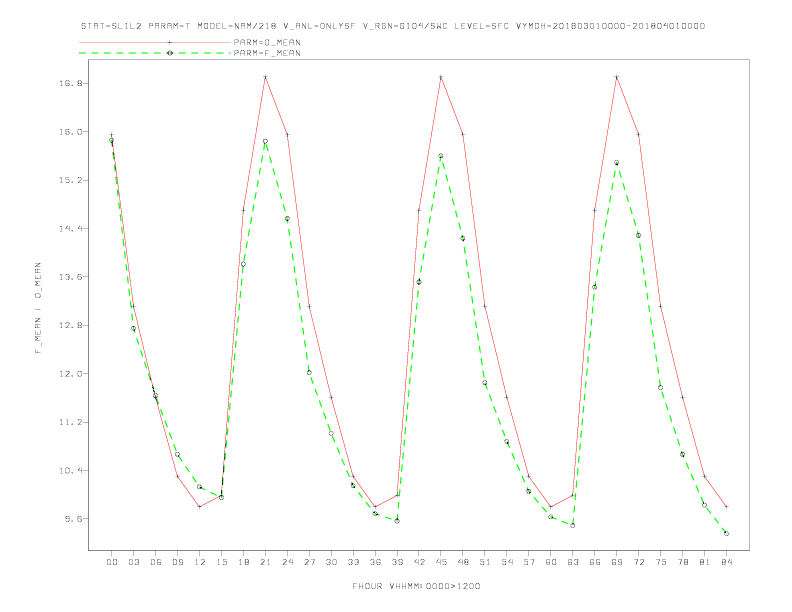This screenshot has width=792, height=612.
Task: Click the 48 x-axis hour label
Action: click(x=463, y=562)
